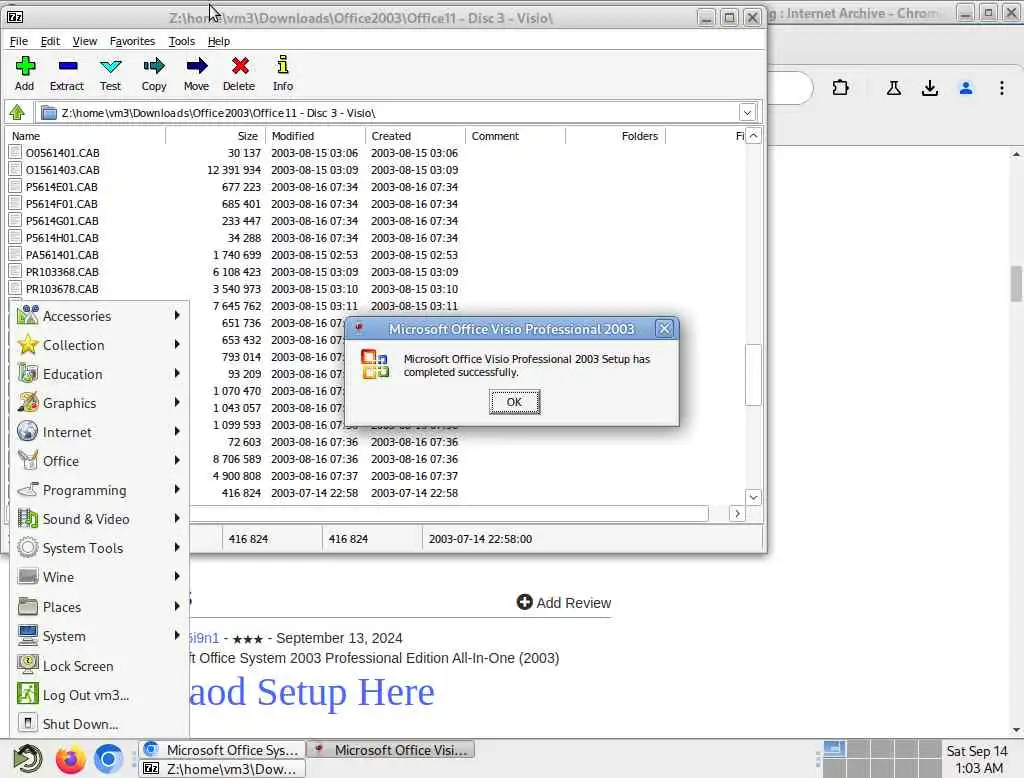
Task: Go up one folder with green arrow
Action: click(17, 113)
